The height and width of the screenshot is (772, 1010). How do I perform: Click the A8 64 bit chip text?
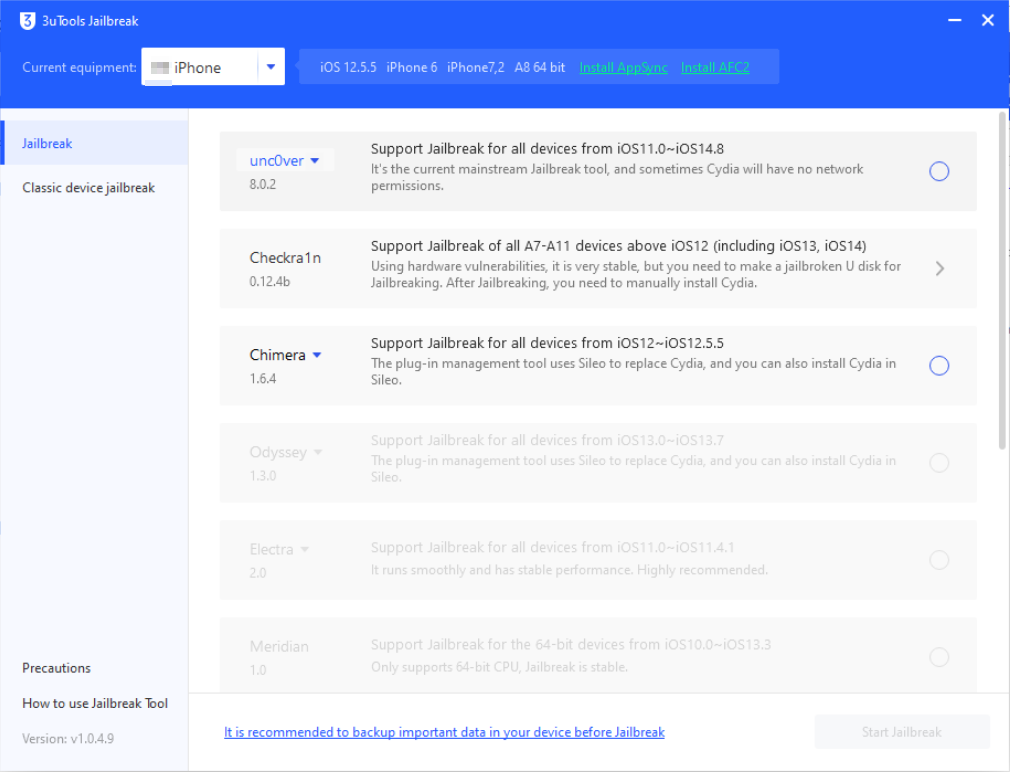[540, 67]
